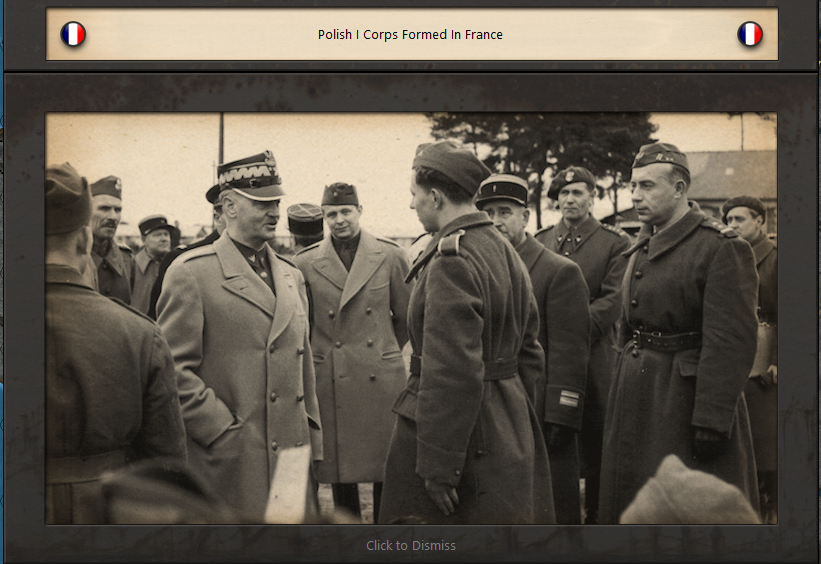Click the French flag icon left of the title
This screenshot has width=821, height=564.
click(73, 34)
